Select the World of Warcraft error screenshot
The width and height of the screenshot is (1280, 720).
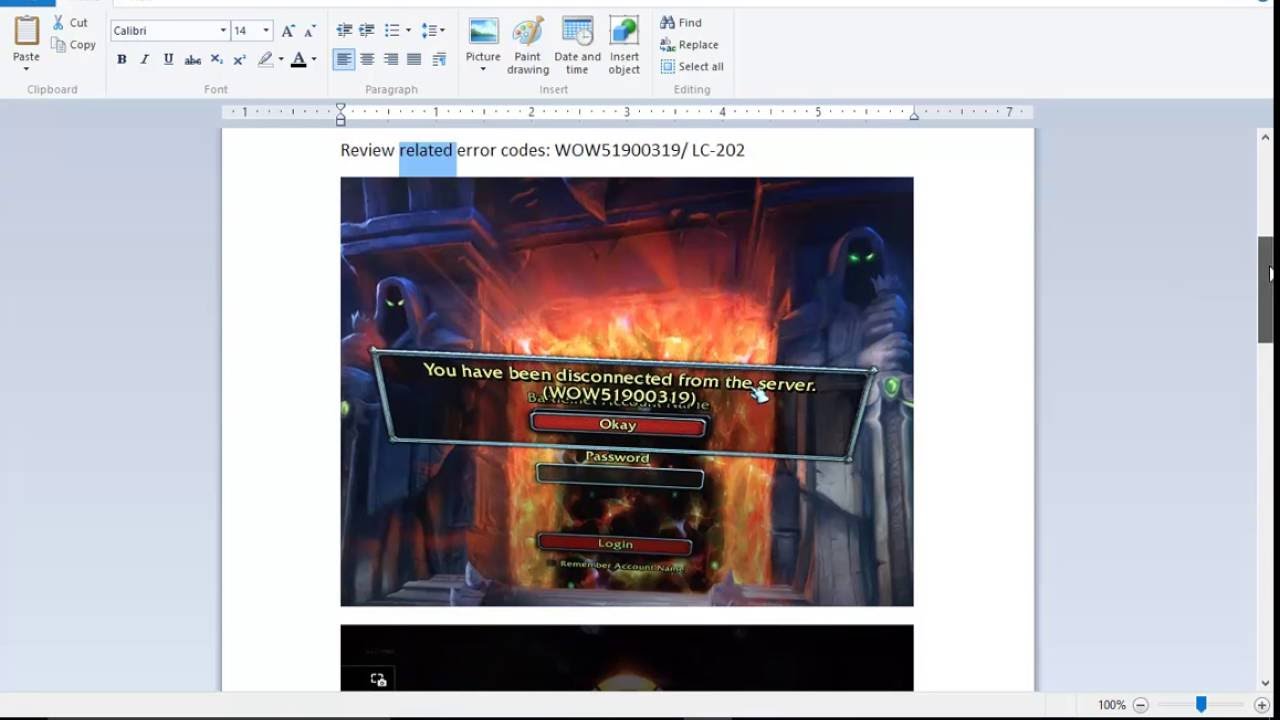coord(627,391)
